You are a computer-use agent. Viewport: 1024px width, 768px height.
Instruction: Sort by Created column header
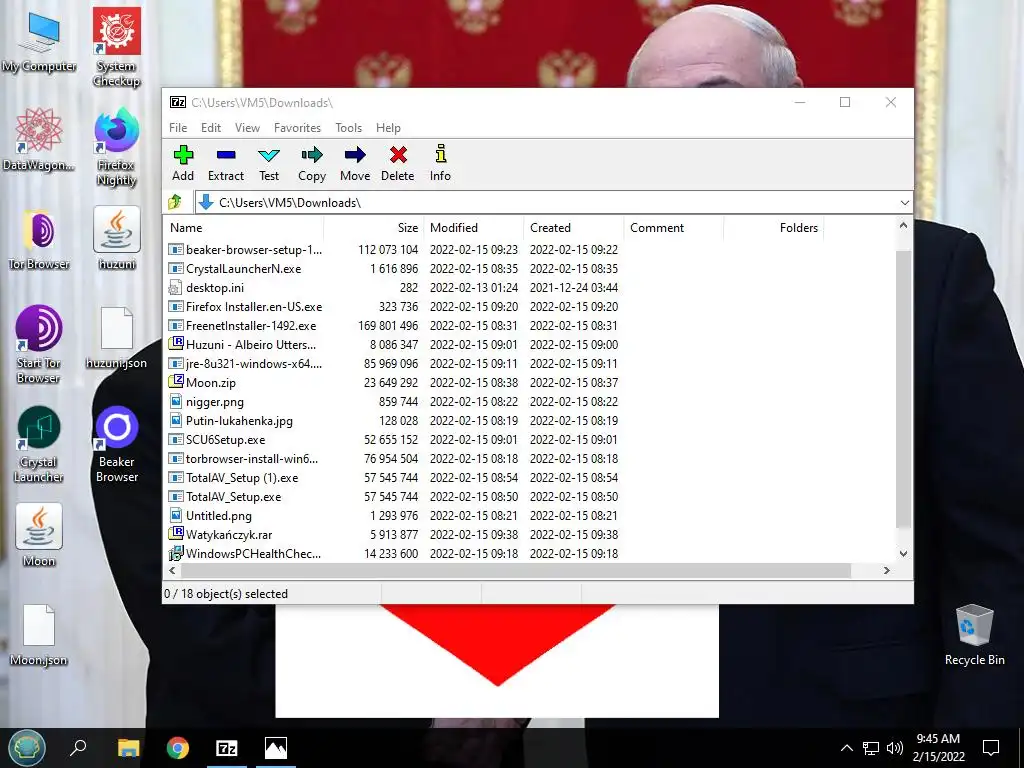tap(574, 228)
